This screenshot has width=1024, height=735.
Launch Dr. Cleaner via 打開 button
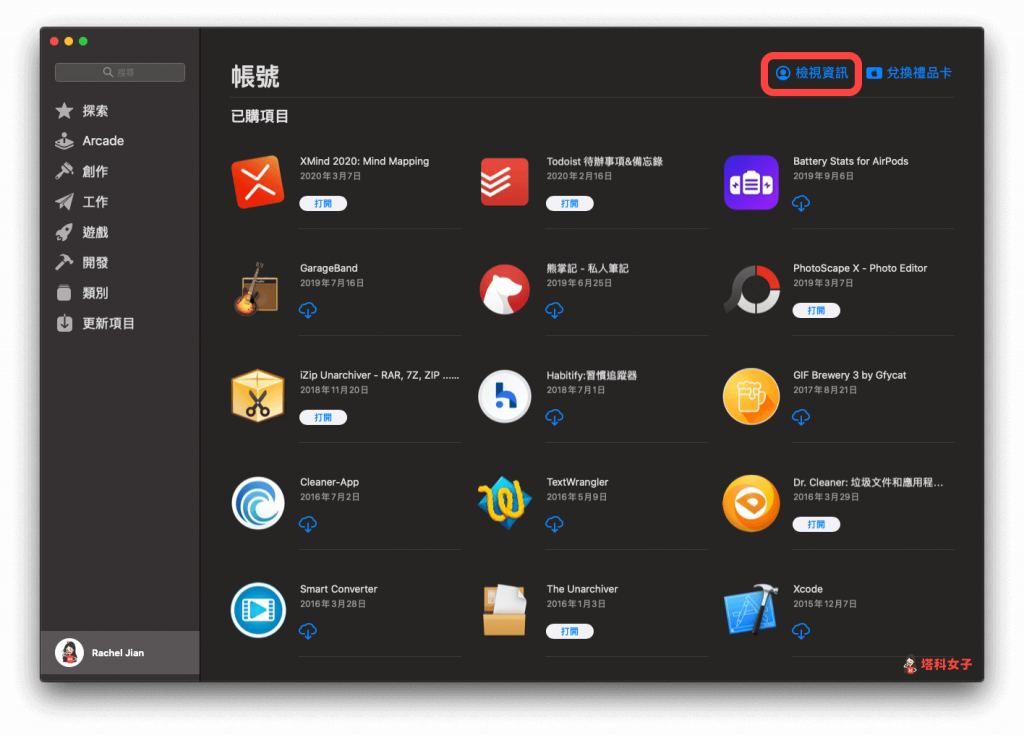816,524
